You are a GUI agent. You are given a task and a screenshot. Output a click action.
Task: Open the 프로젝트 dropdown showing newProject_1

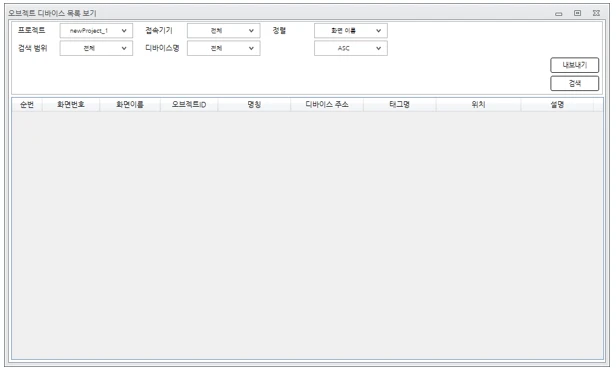tap(96, 31)
